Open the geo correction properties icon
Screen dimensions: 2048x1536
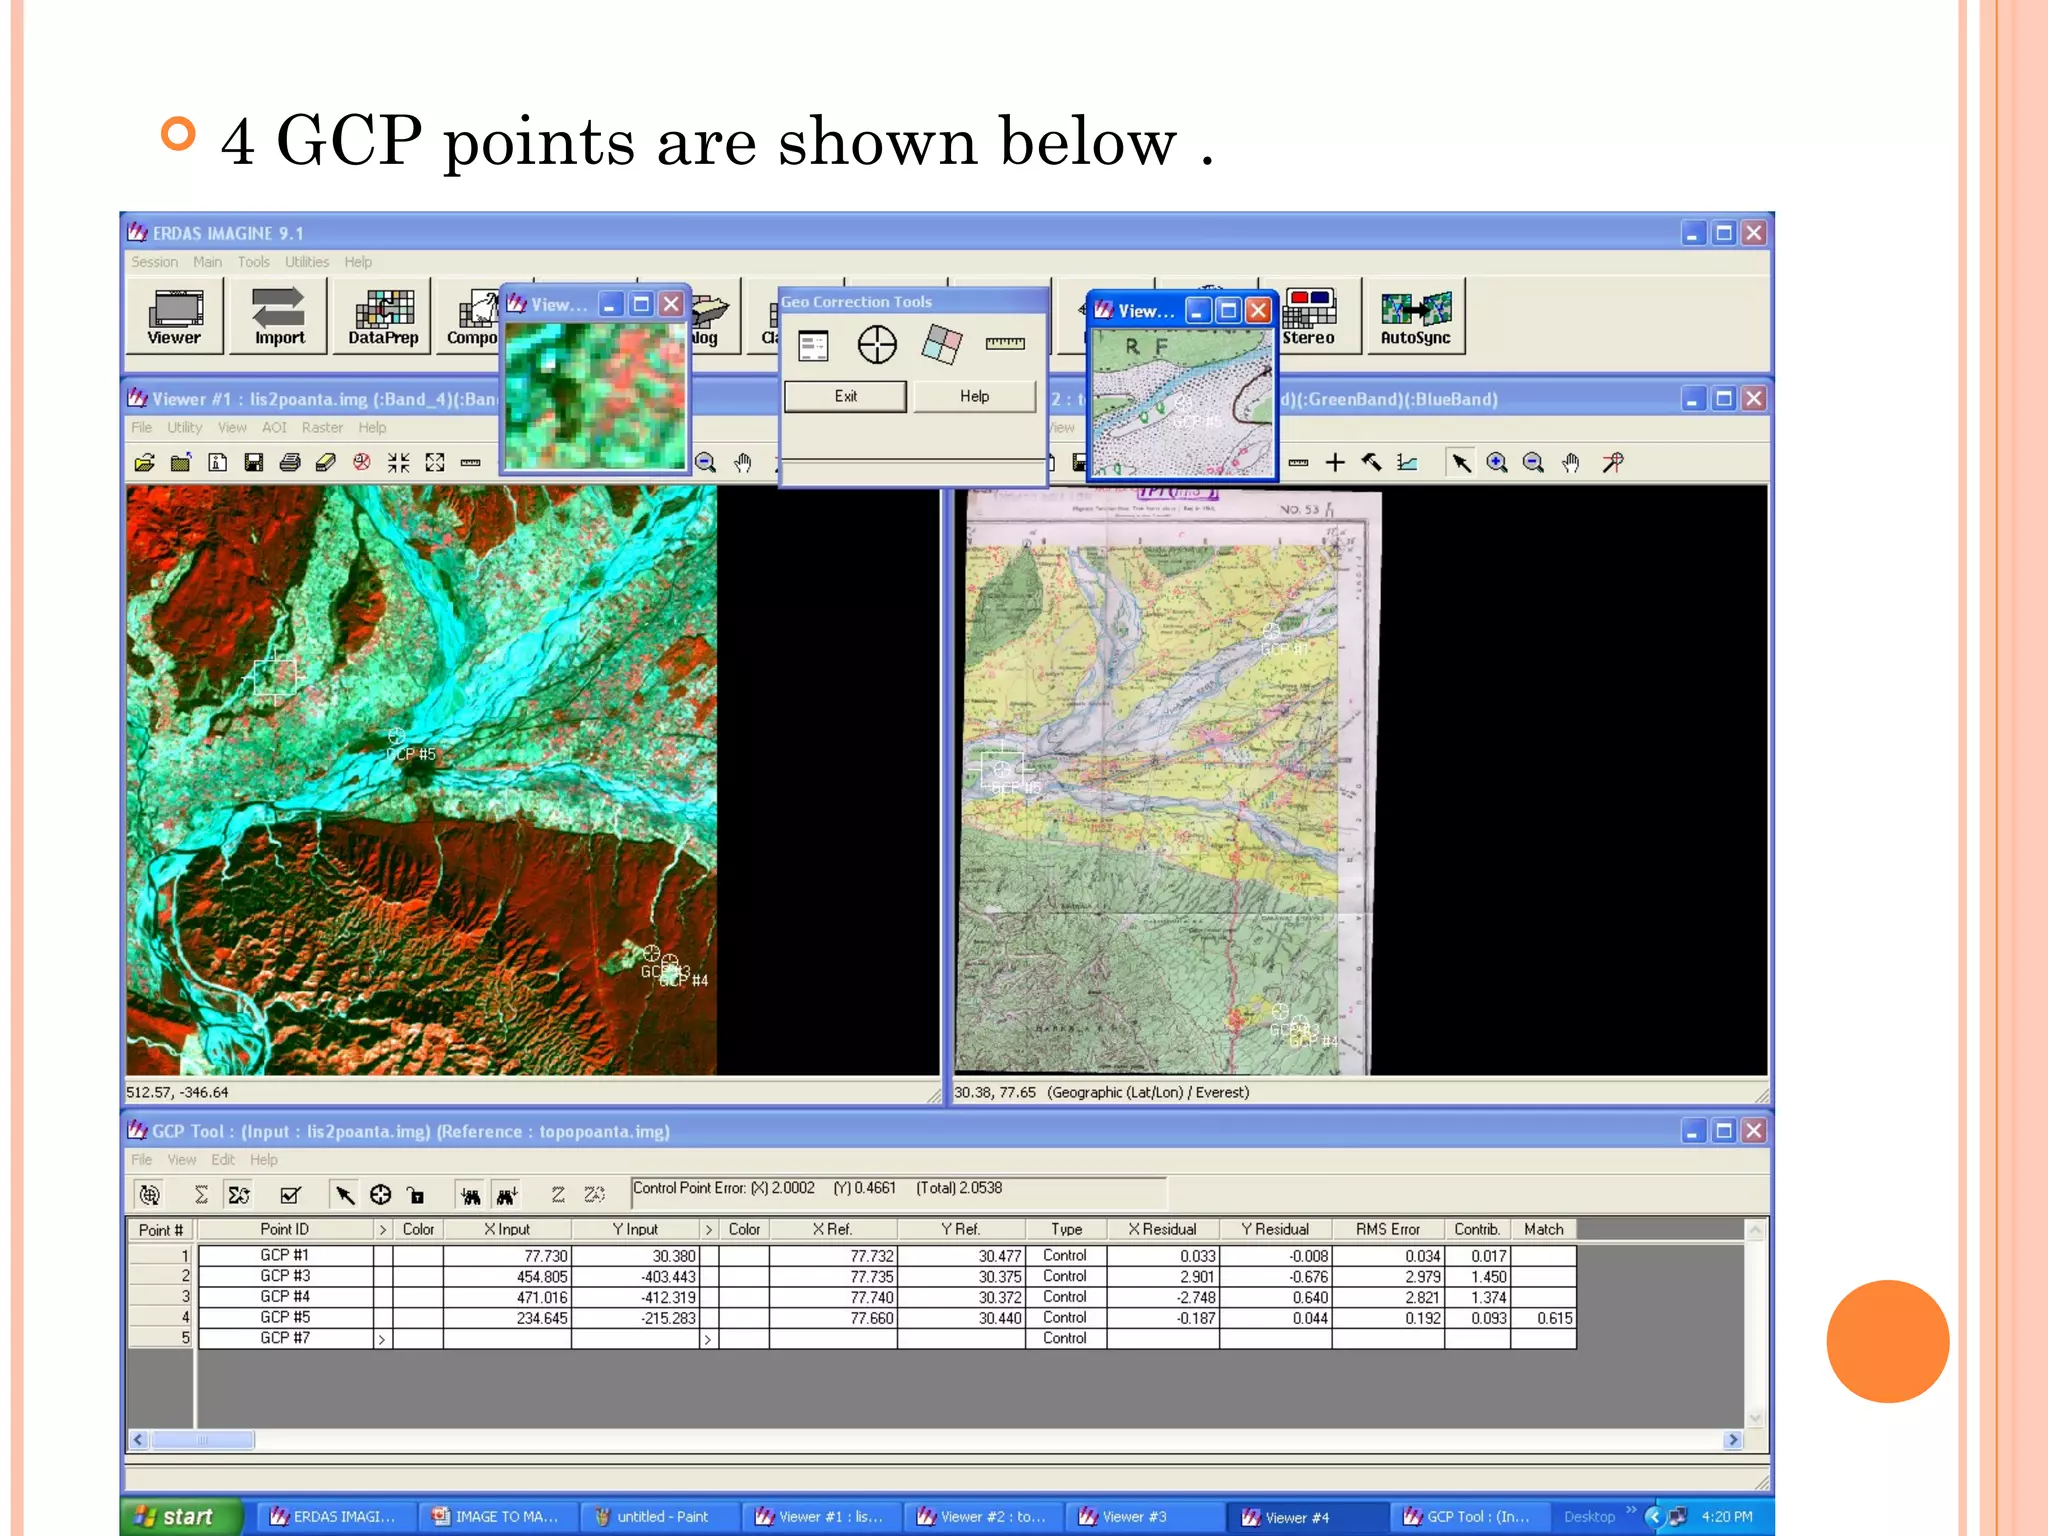pos(813,346)
